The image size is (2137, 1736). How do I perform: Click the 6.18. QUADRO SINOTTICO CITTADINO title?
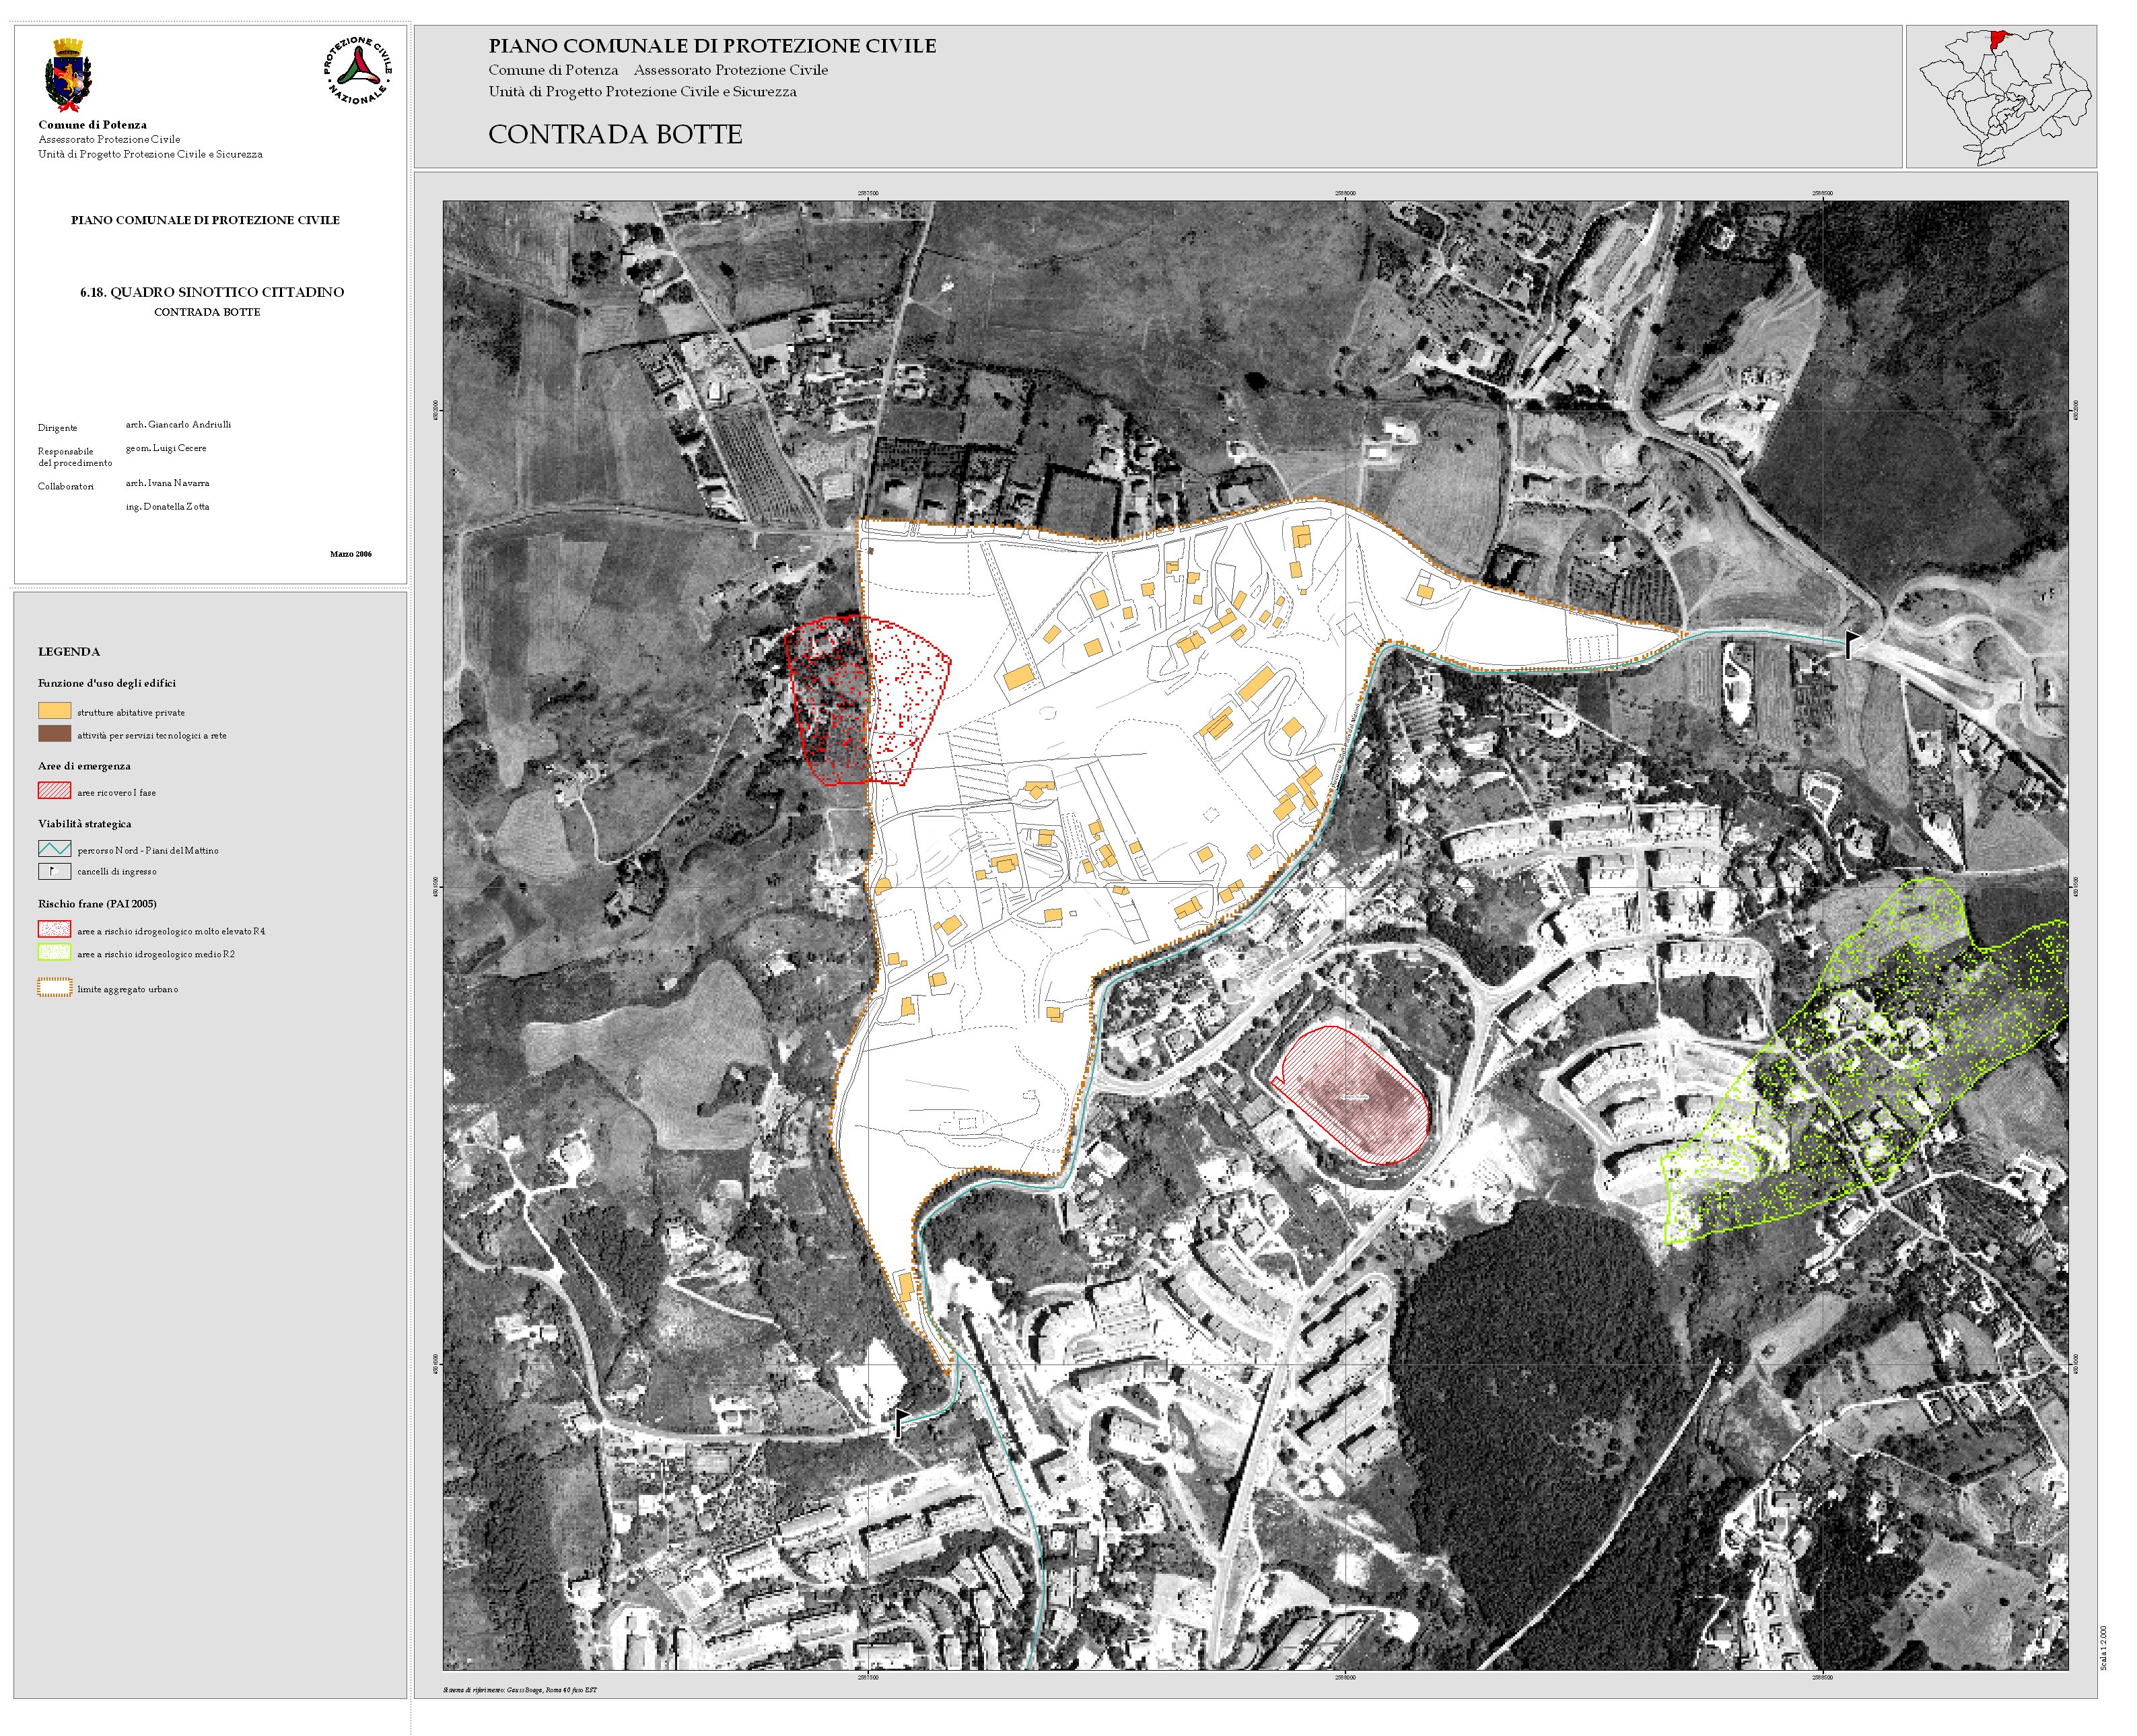(212, 292)
